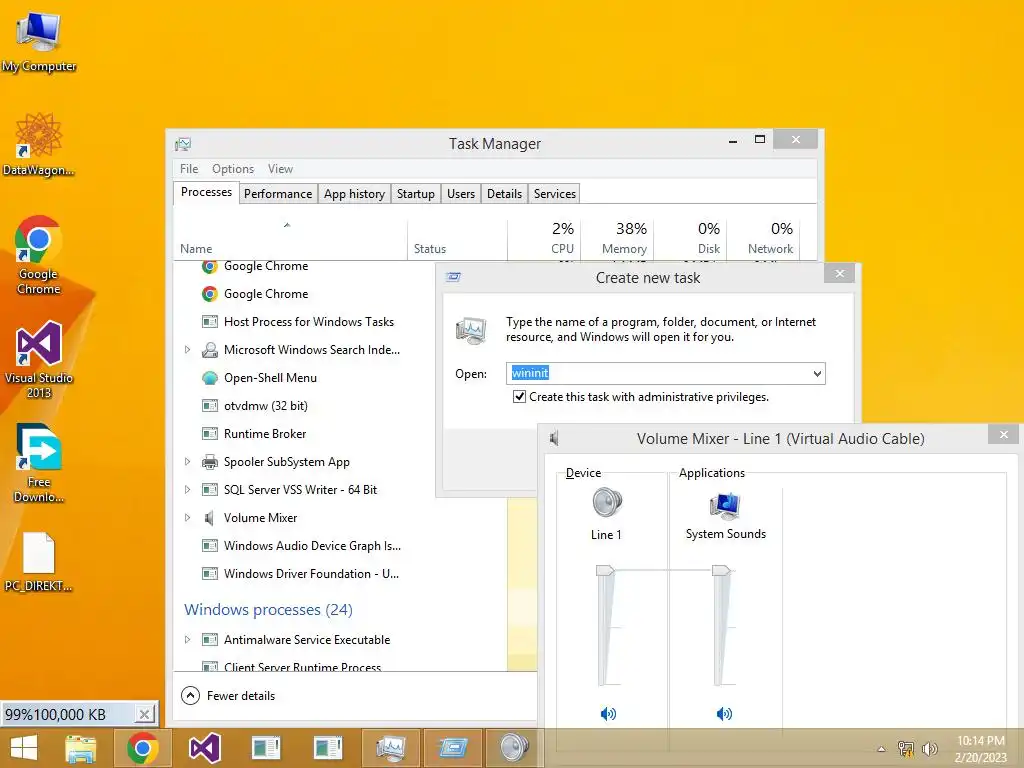Image resolution: width=1024 pixels, height=768 pixels.
Task: Maximize the Task Manager window
Action: 760,139
